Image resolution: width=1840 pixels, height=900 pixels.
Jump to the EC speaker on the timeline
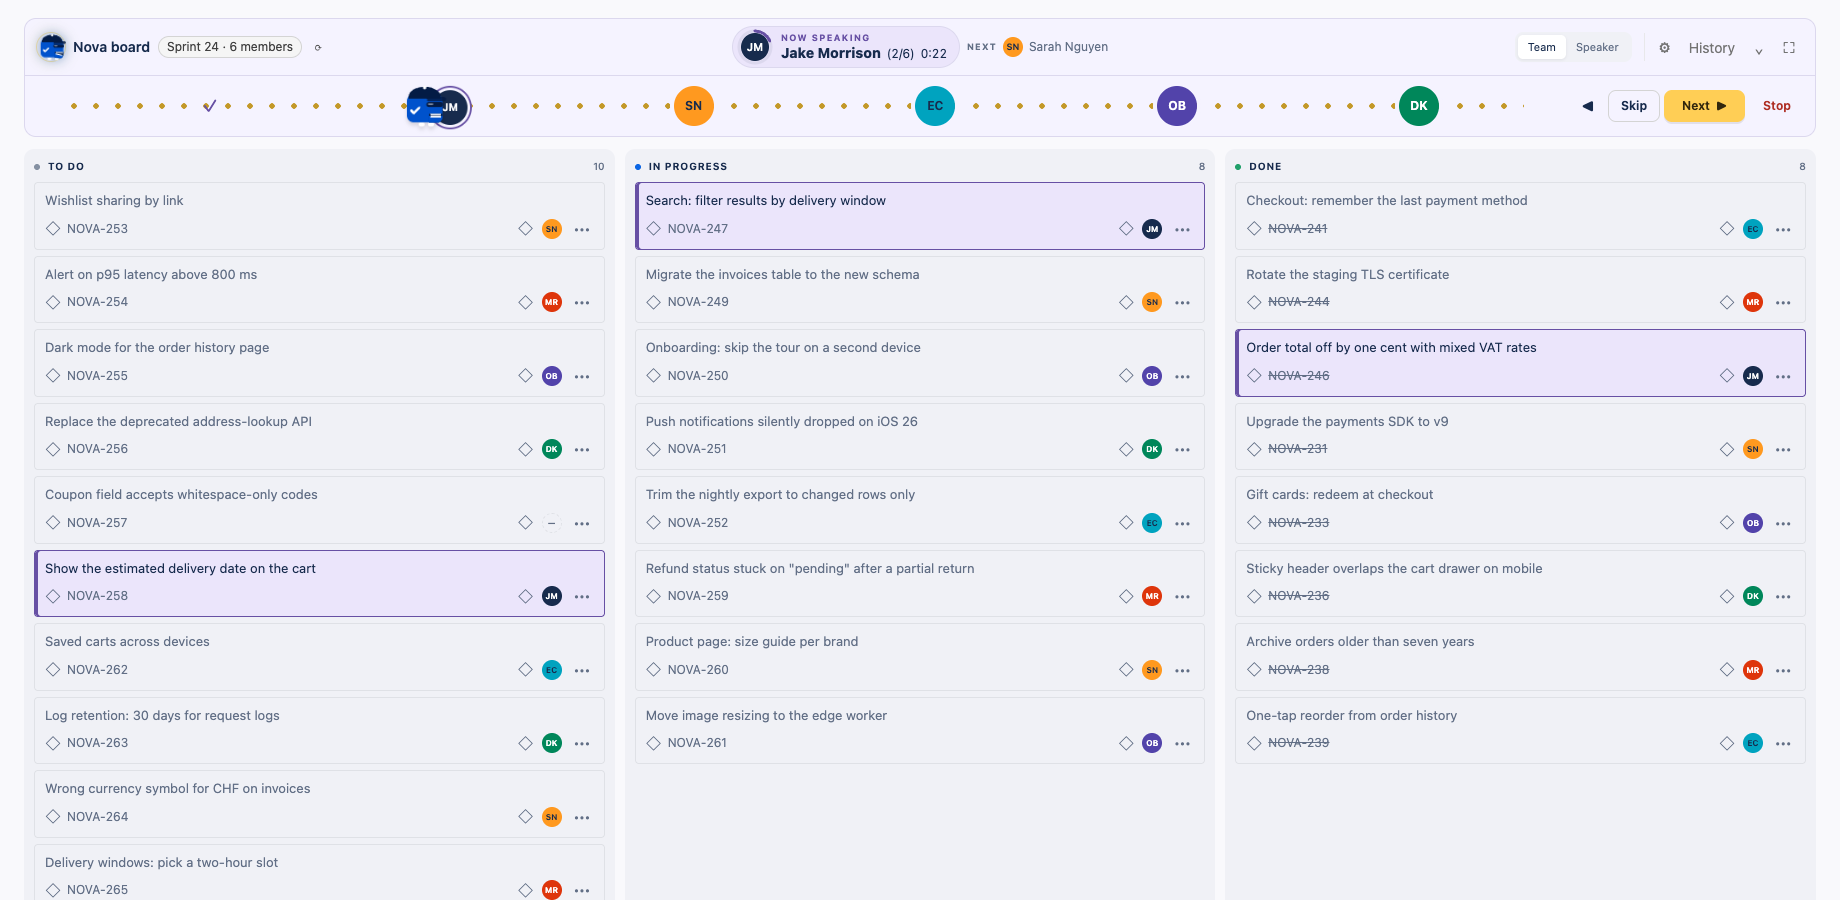tap(935, 106)
